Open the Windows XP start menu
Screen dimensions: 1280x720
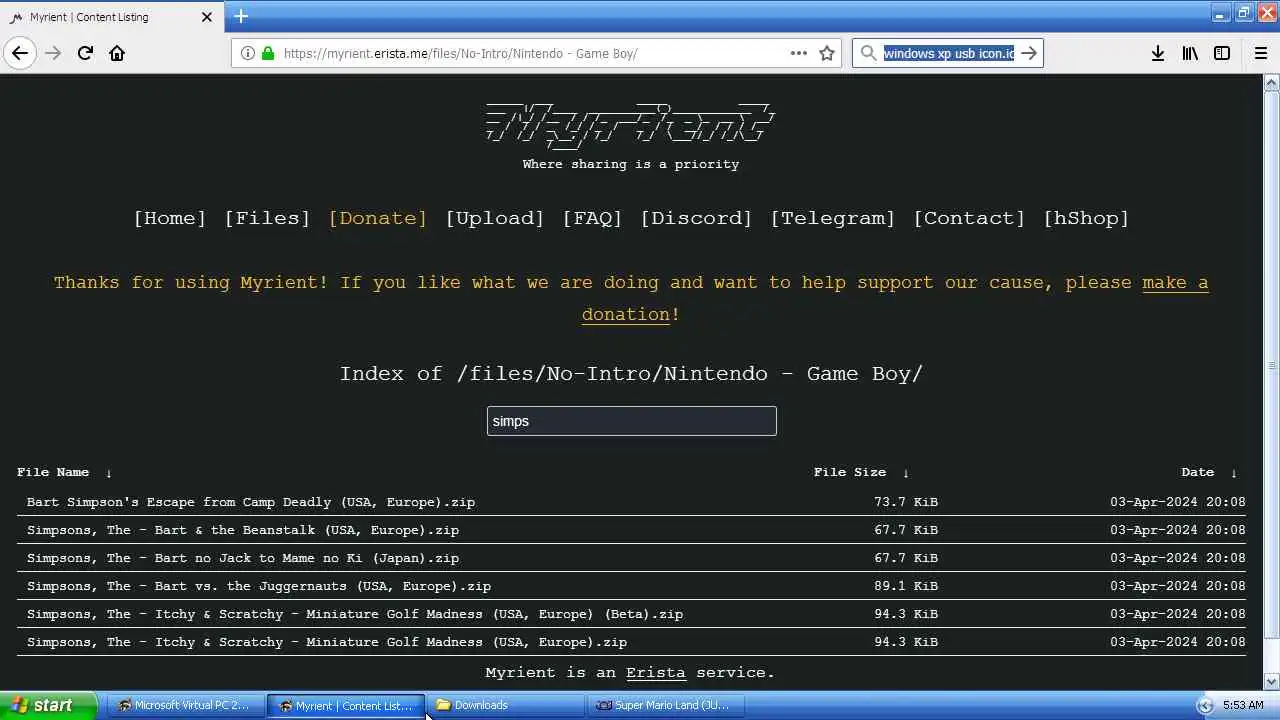click(x=48, y=705)
